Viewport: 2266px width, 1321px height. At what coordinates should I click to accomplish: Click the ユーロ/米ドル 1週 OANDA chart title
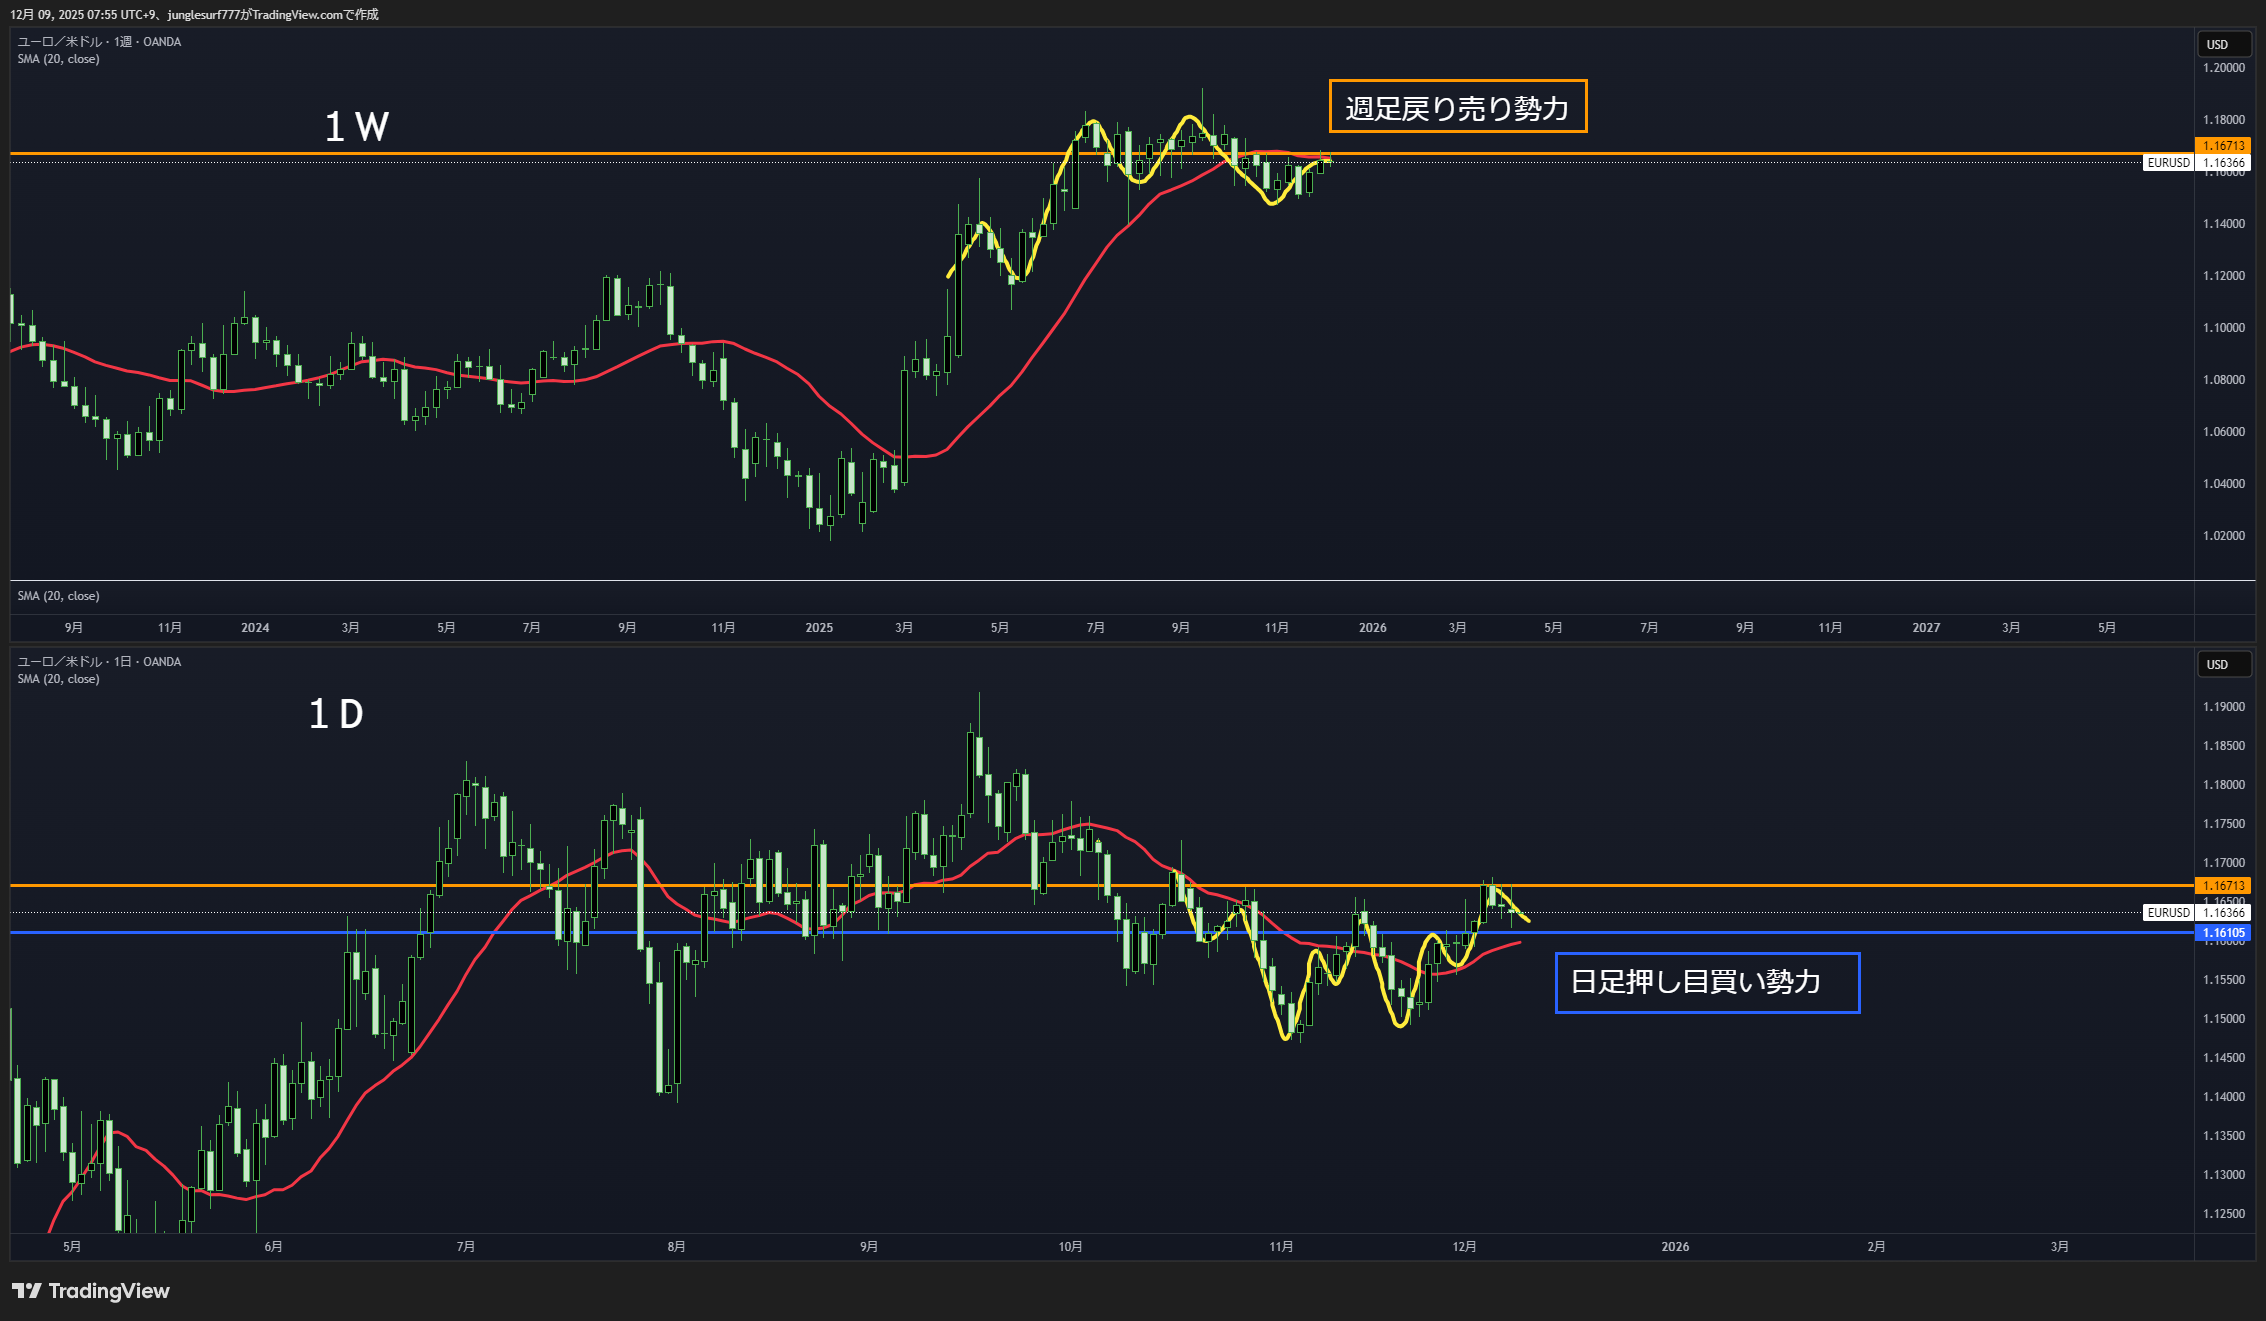[x=99, y=42]
